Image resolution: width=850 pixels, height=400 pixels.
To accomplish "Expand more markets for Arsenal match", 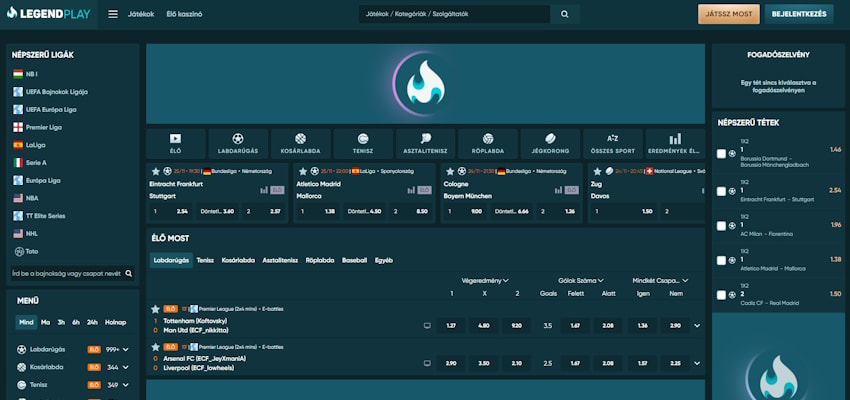I will [x=697, y=363].
